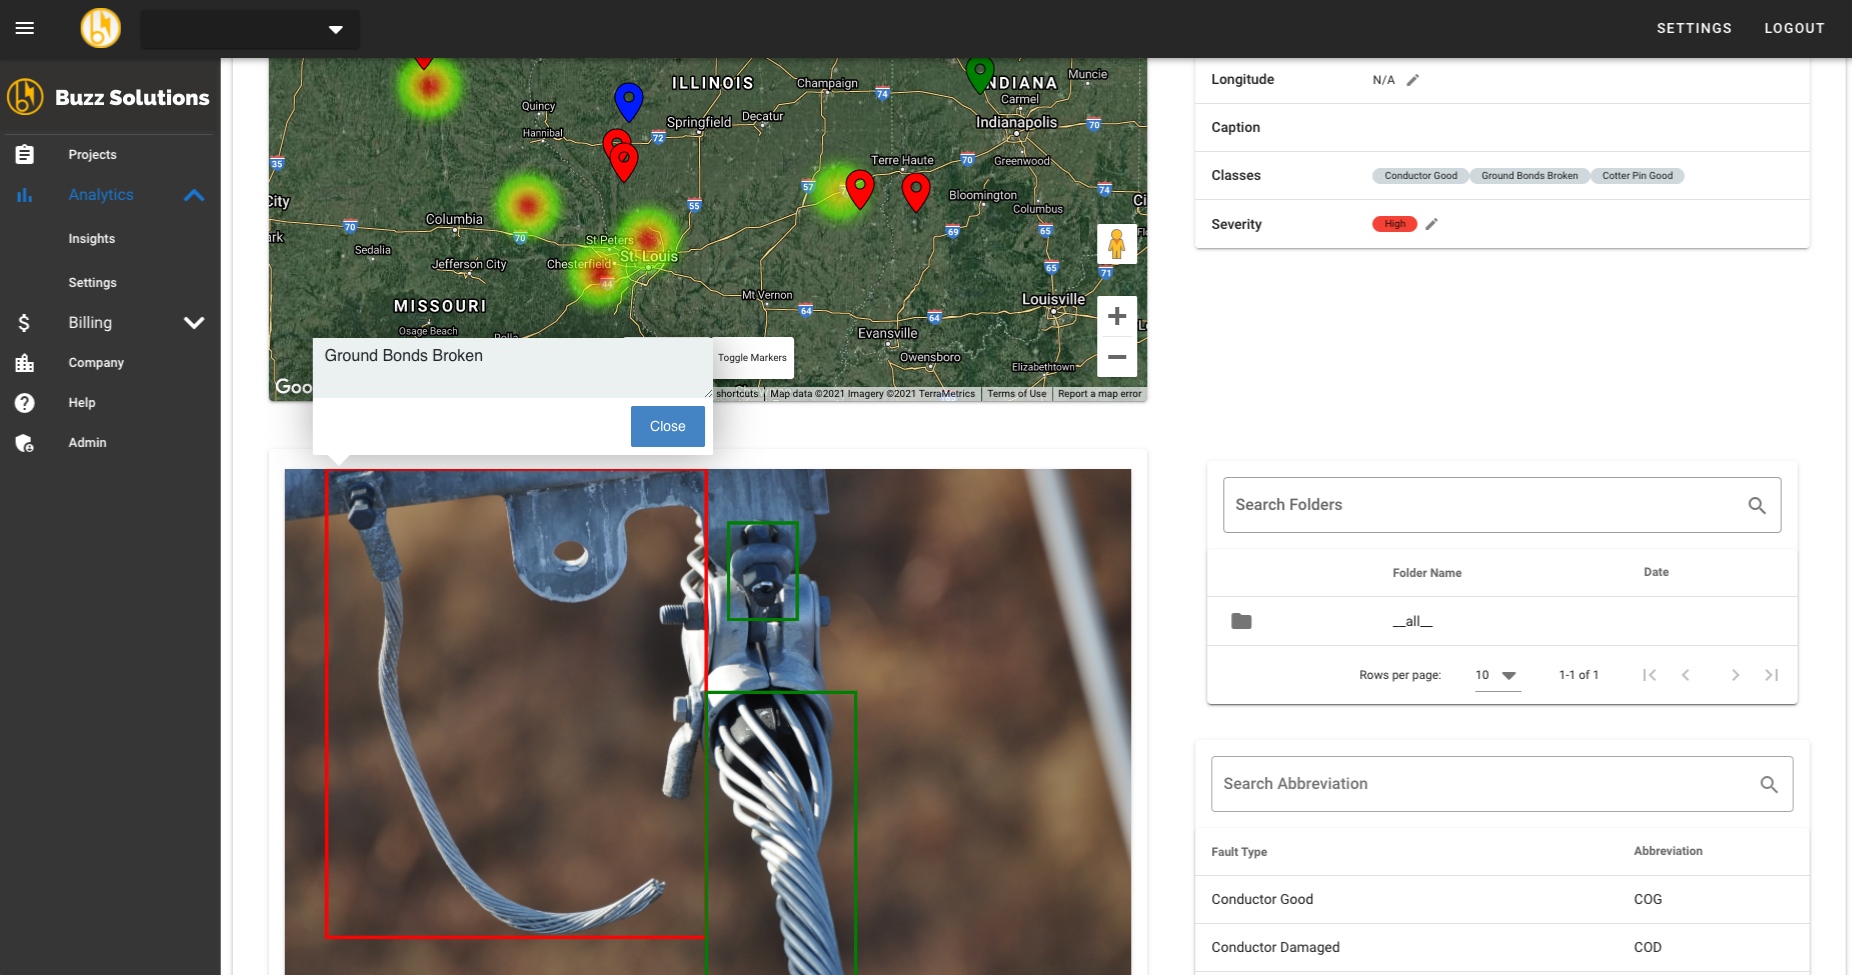Go to last page of folders
Screen dimensions: 1852x975
[x=1771, y=675]
